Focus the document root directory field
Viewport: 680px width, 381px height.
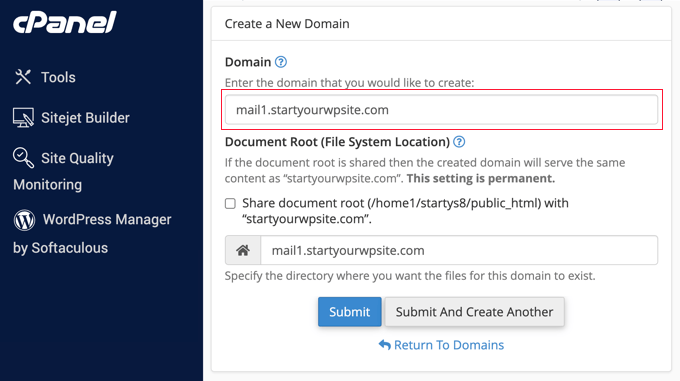click(459, 250)
